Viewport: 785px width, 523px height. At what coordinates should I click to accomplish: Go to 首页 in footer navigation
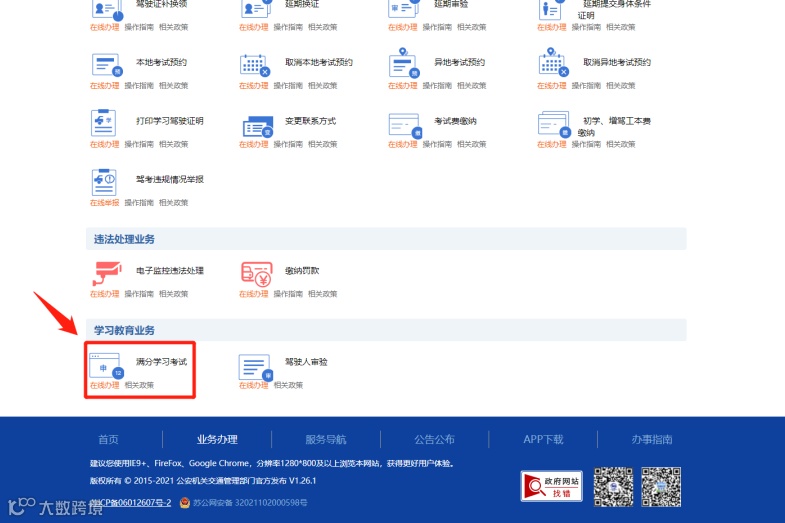pos(108,439)
